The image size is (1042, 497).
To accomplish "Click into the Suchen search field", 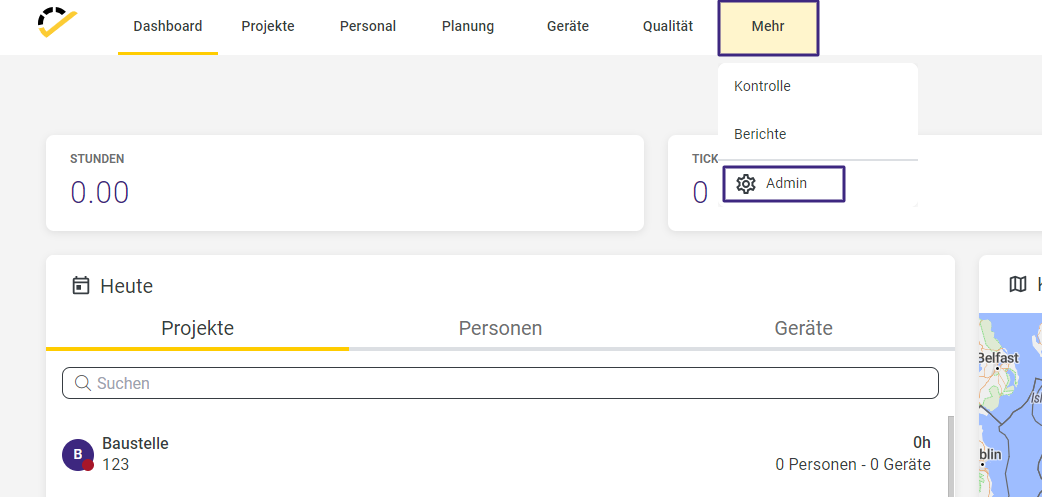I will pyautogui.click(x=500, y=383).
